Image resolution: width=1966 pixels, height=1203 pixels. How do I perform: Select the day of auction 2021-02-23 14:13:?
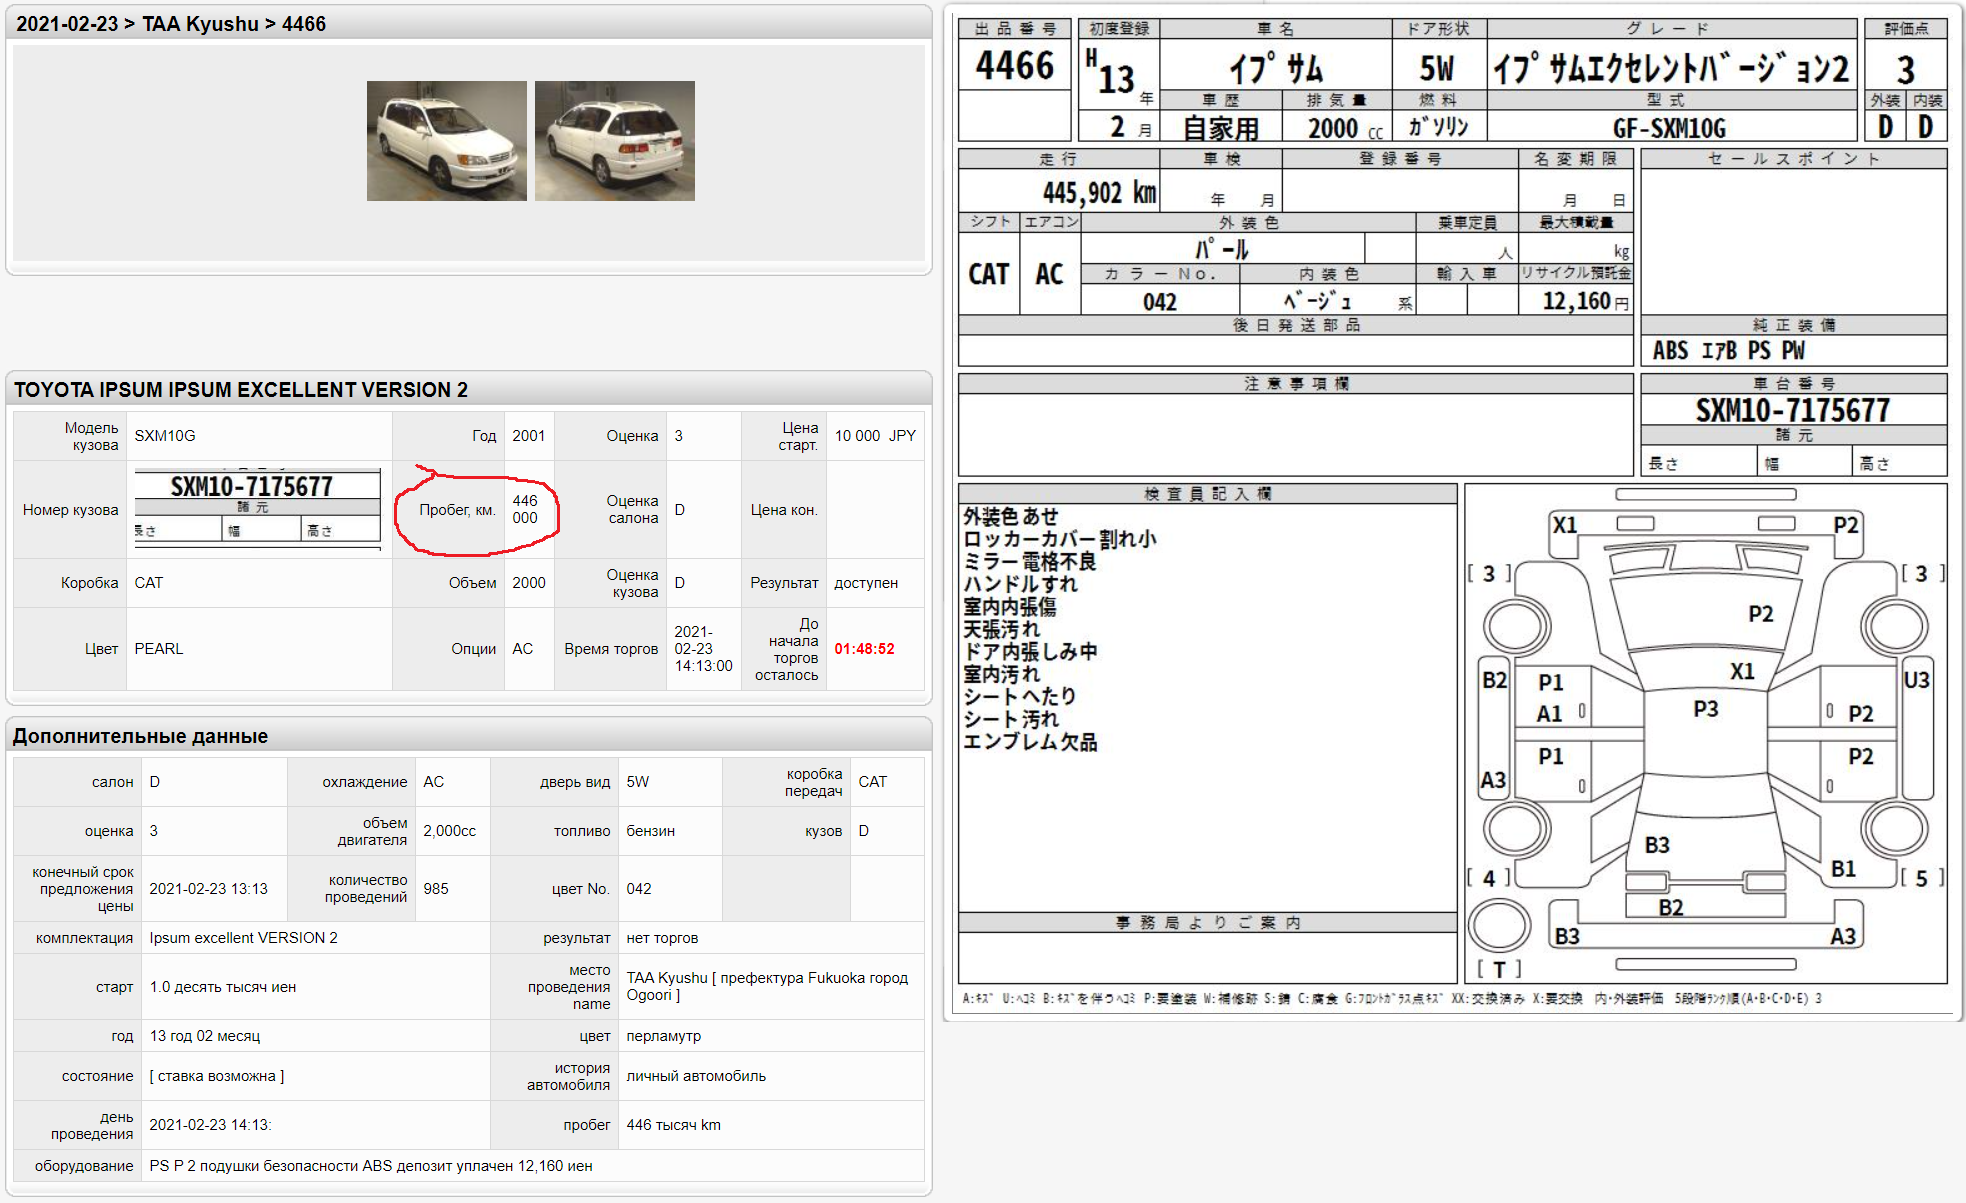210,1125
